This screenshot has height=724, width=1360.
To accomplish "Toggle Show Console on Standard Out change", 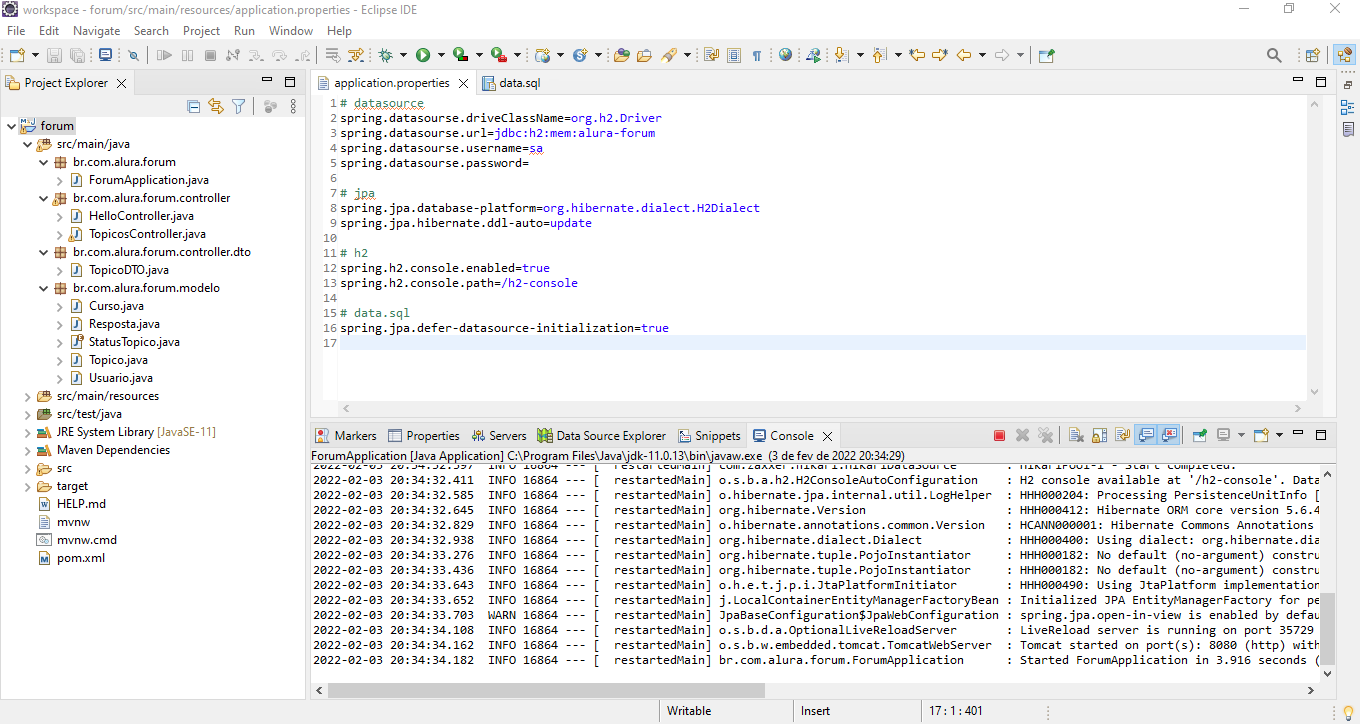I will click(1146, 435).
